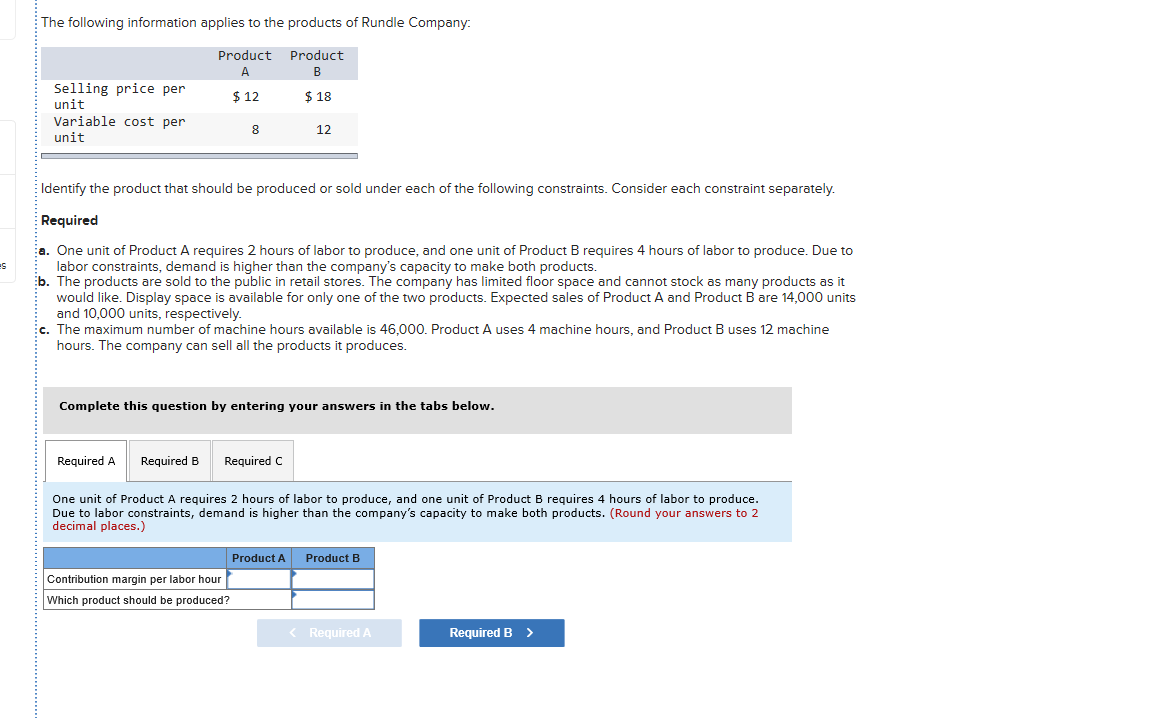Click 'Which product should be produced?' label
1171x718 pixels.
pyautogui.click(x=138, y=600)
